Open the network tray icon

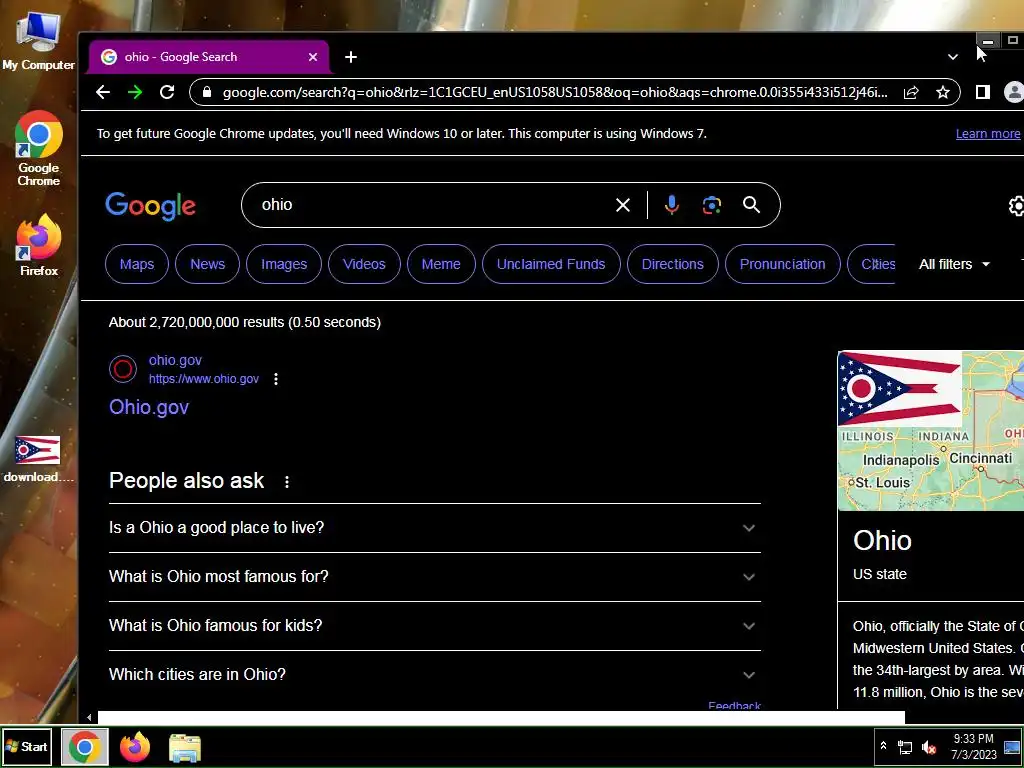click(x=905, y=747)
